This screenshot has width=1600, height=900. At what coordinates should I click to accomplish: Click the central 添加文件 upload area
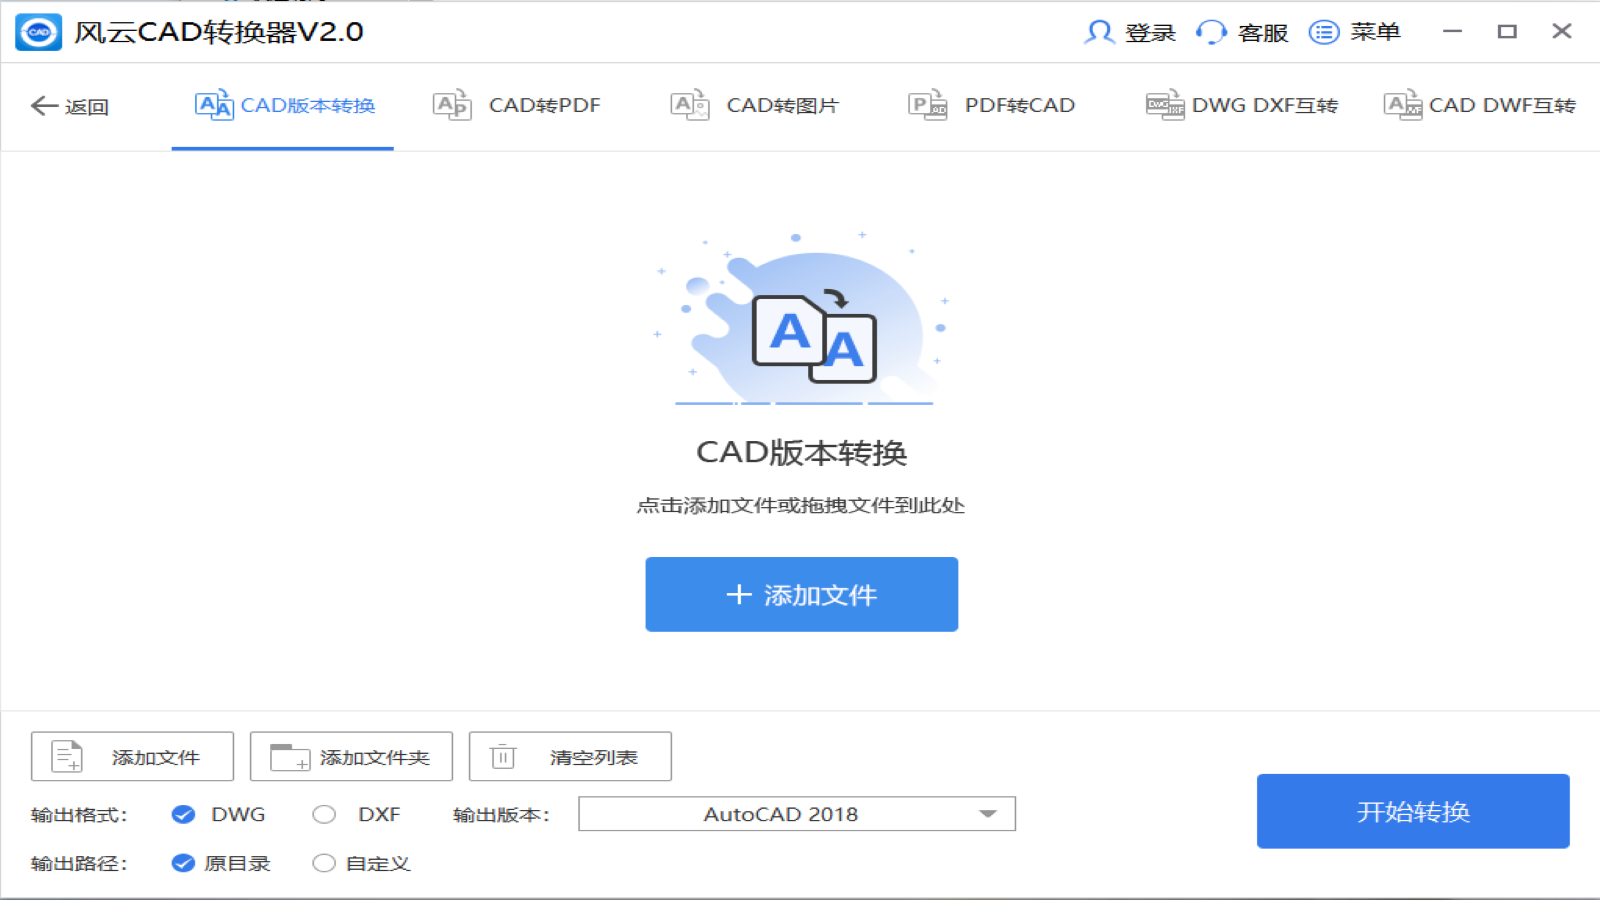(x=800, y=594)
